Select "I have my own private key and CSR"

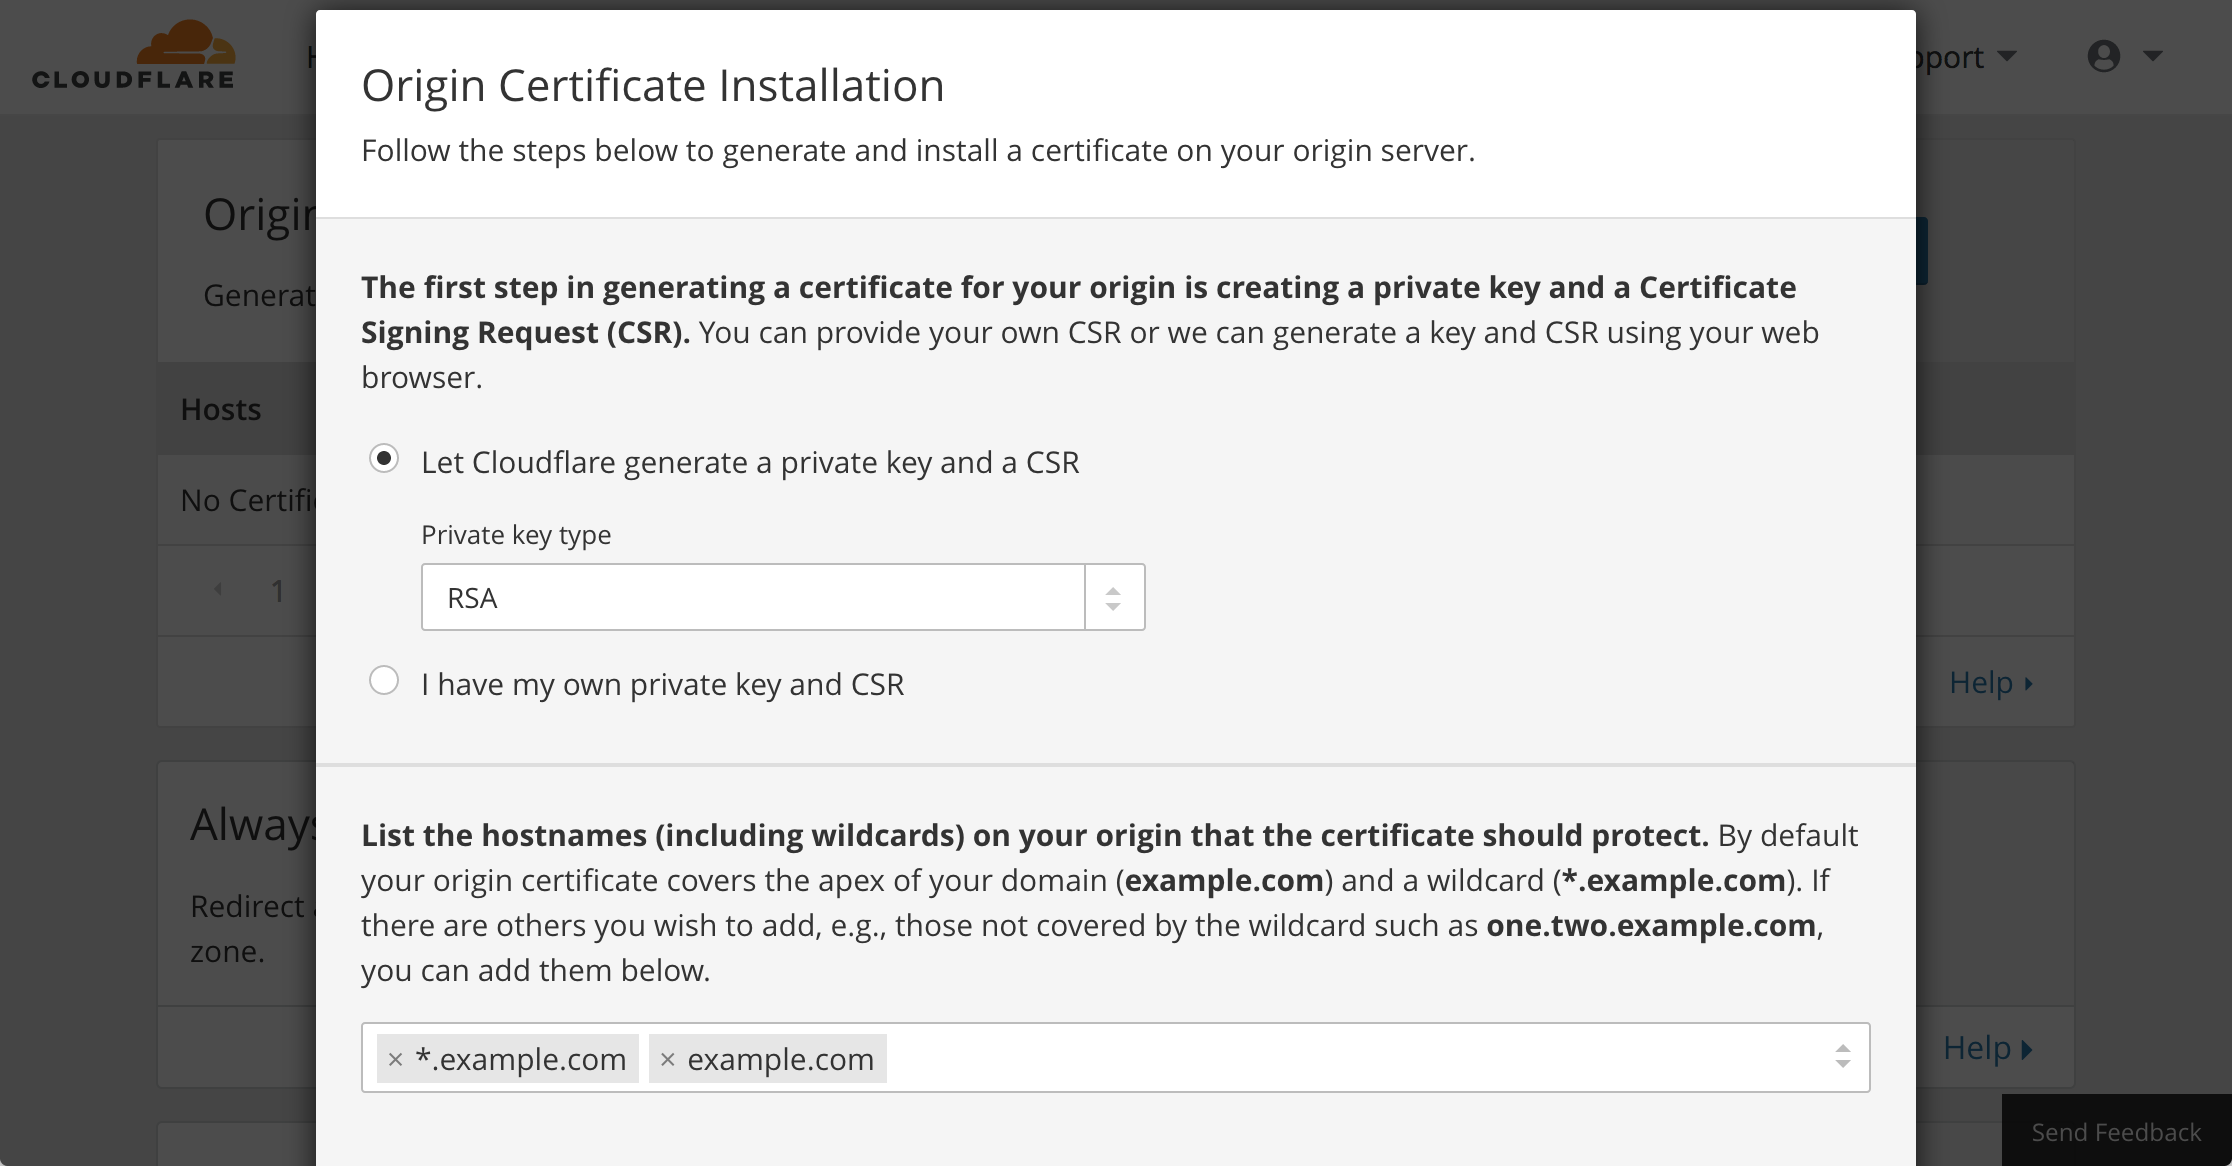point(384,680)
